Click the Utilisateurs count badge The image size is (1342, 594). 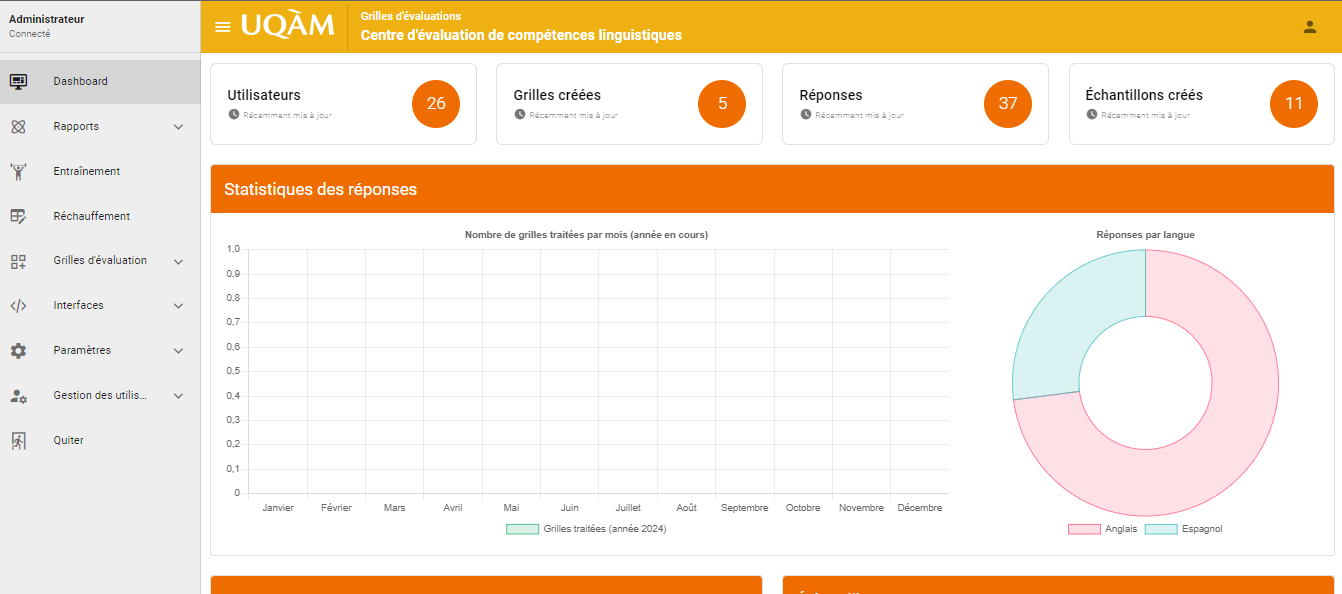[436, 103]
